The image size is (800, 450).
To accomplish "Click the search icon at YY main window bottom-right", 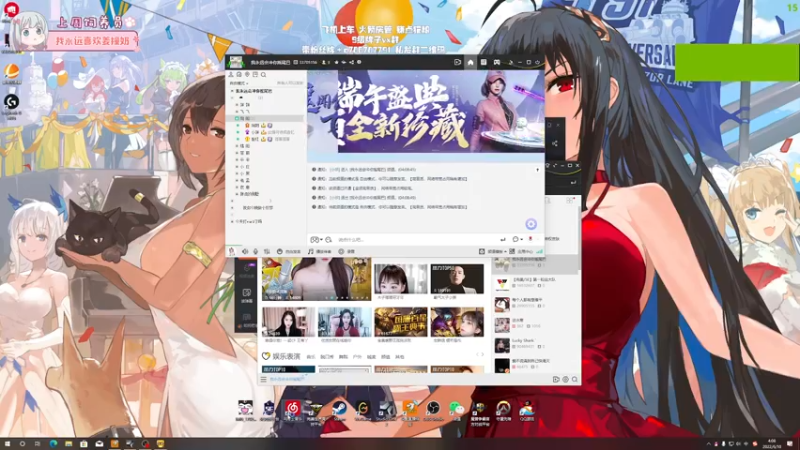I will 574,380.
